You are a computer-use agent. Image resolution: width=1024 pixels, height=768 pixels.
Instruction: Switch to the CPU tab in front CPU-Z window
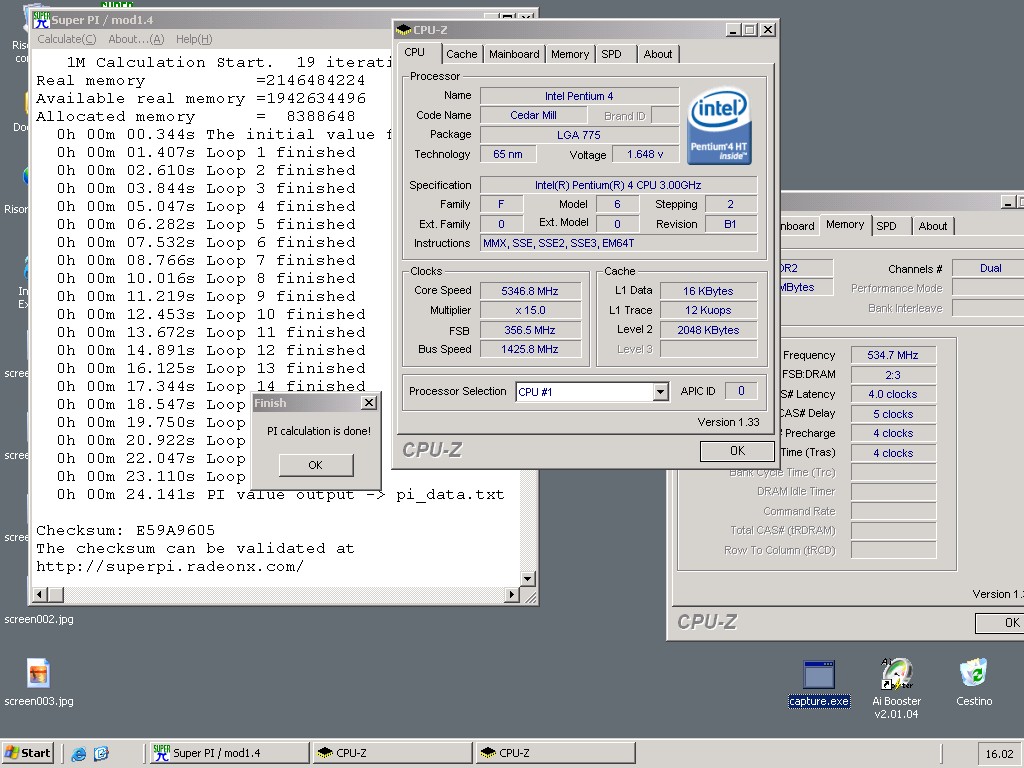[x=415, y=52]
